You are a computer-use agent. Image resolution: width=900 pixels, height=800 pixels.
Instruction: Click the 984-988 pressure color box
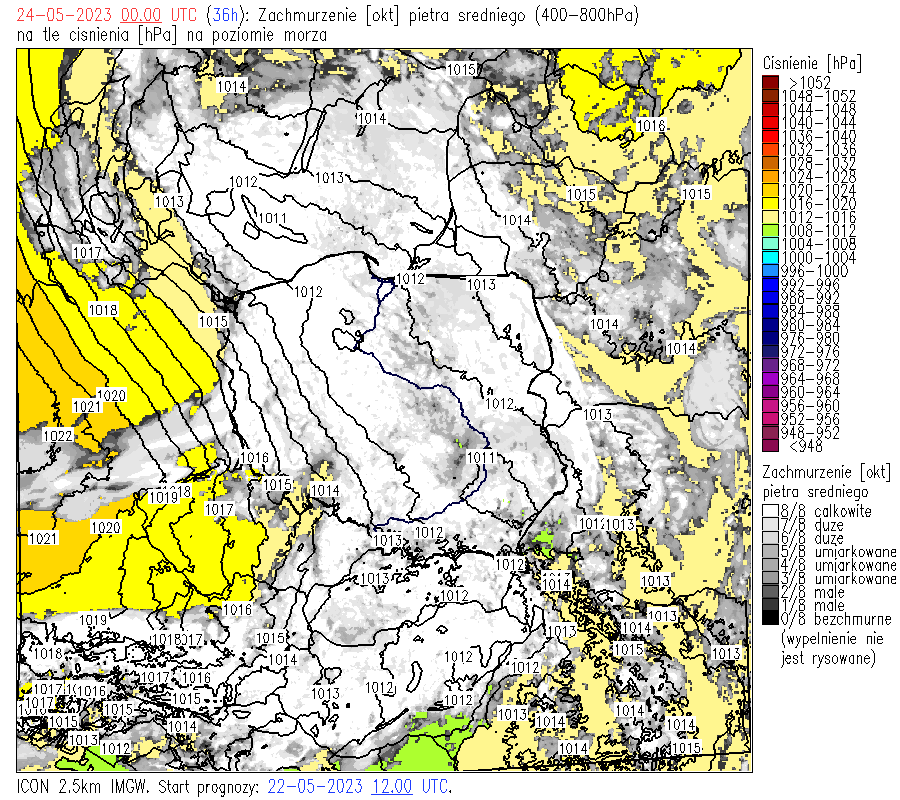click(x=770, y=312)
